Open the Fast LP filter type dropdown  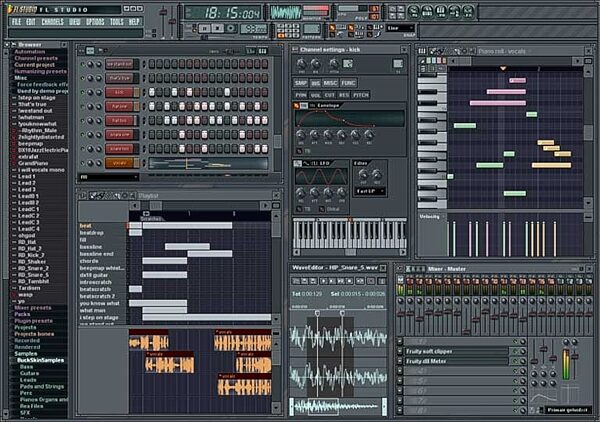point(370,191)
